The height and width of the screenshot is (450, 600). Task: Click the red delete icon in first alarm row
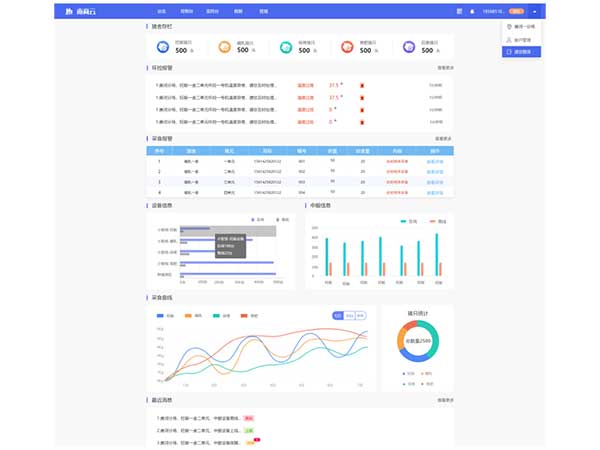point(362,85)
